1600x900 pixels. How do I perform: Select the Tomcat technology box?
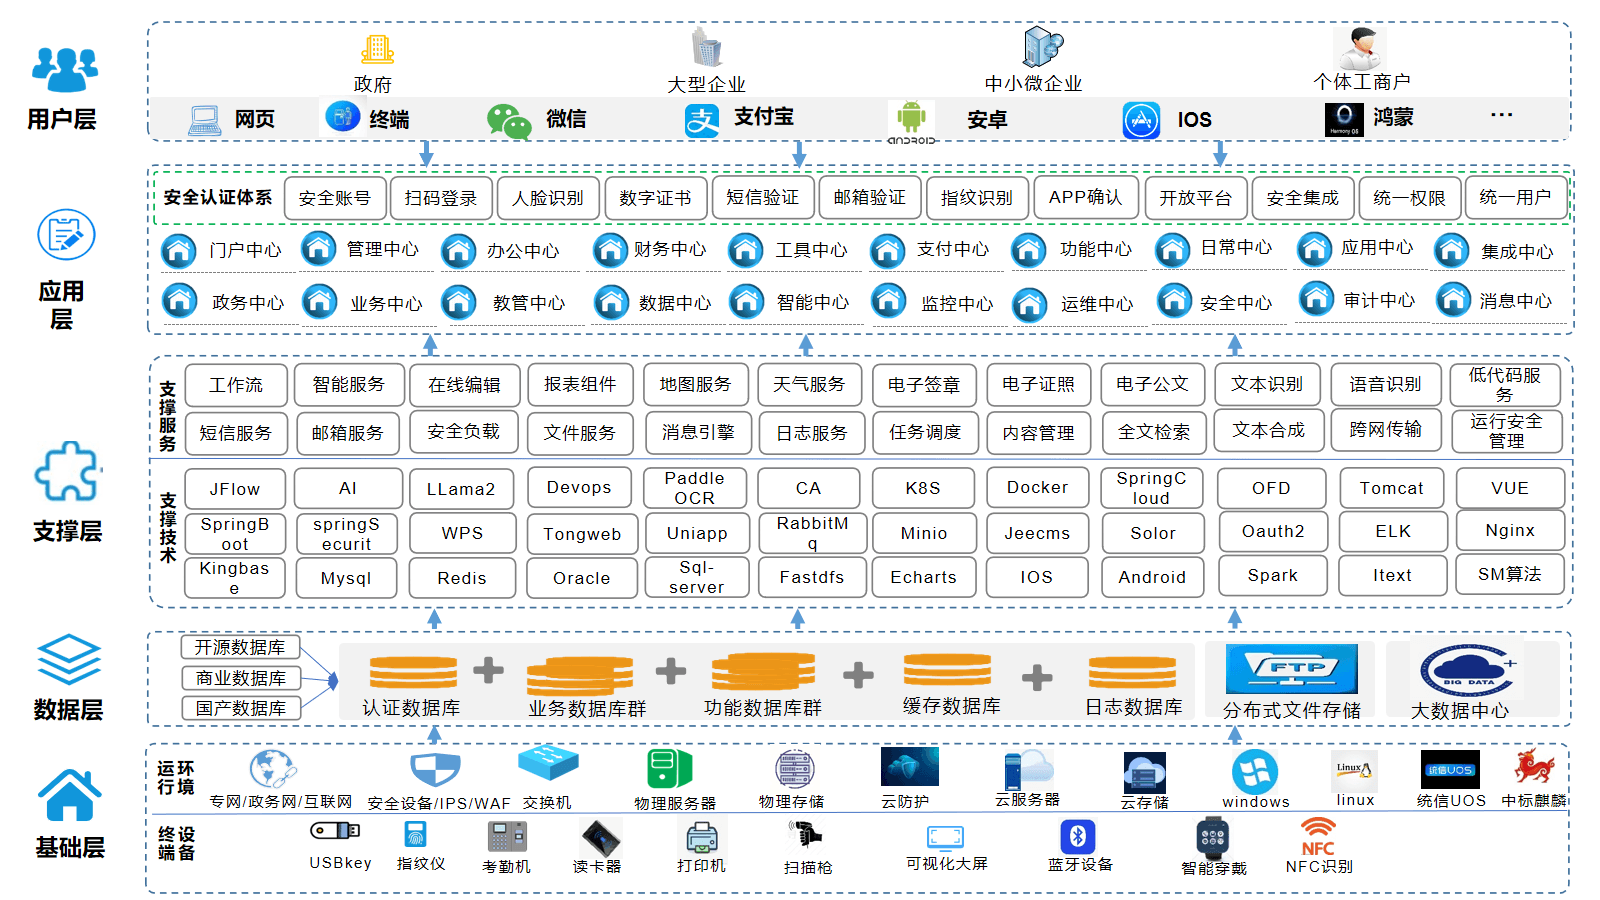[x=1391, y=488]
